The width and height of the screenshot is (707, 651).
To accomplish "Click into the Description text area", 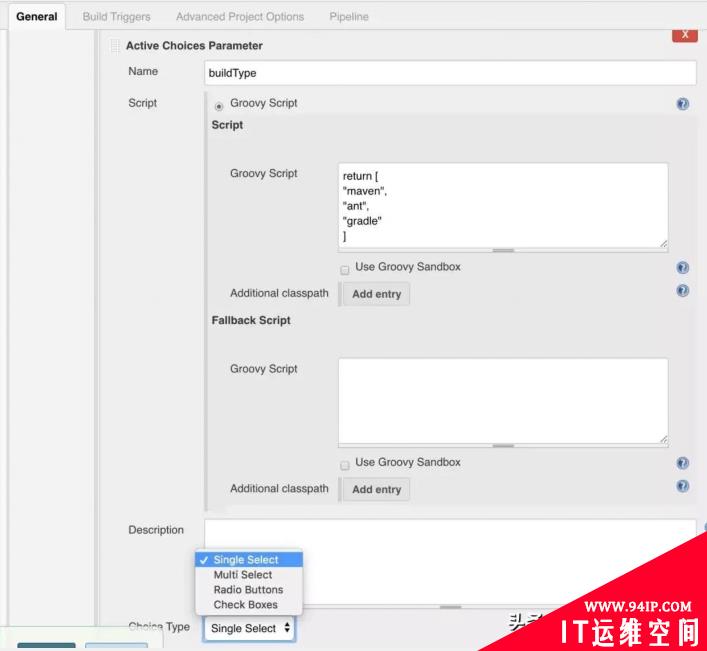I will [450, 562].
